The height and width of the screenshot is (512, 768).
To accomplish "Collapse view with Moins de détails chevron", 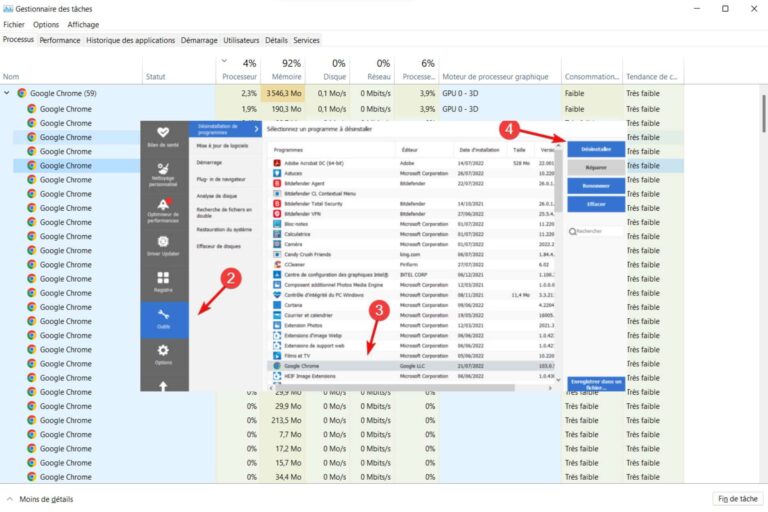I will [10, 499].
